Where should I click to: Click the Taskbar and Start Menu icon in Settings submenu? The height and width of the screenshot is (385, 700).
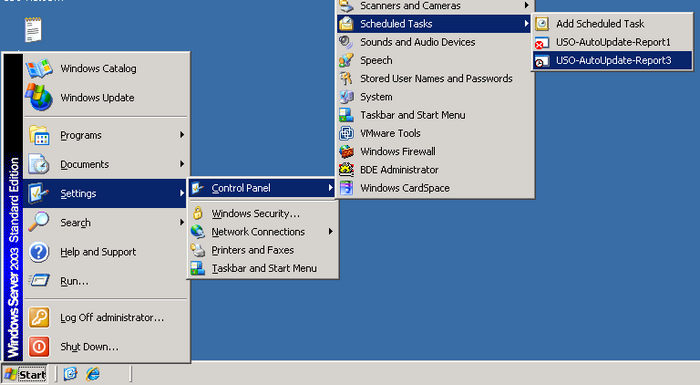click(x=198, y=268)
